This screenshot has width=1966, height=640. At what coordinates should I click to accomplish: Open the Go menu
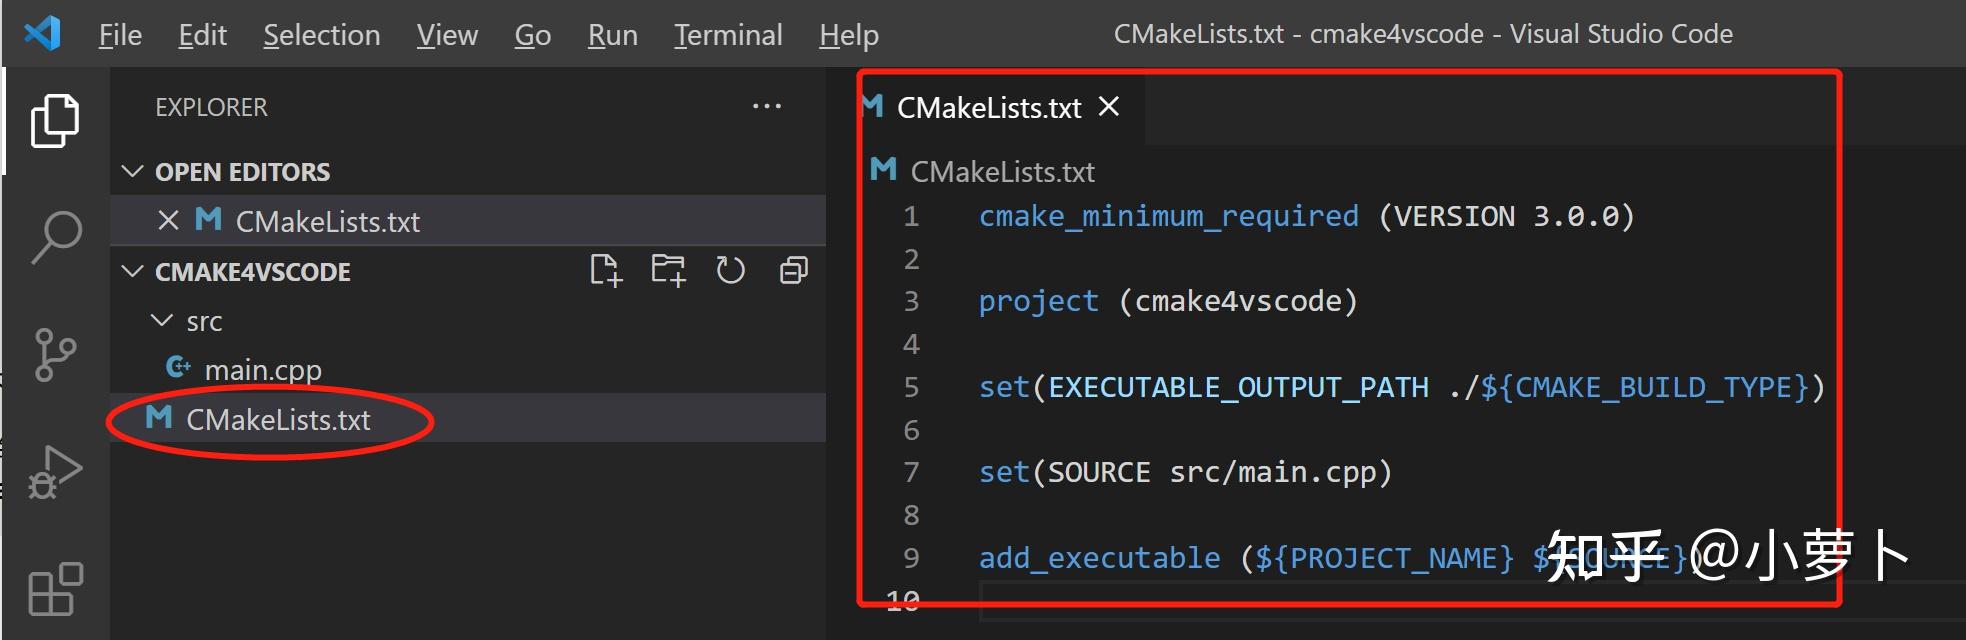[533, 35]
